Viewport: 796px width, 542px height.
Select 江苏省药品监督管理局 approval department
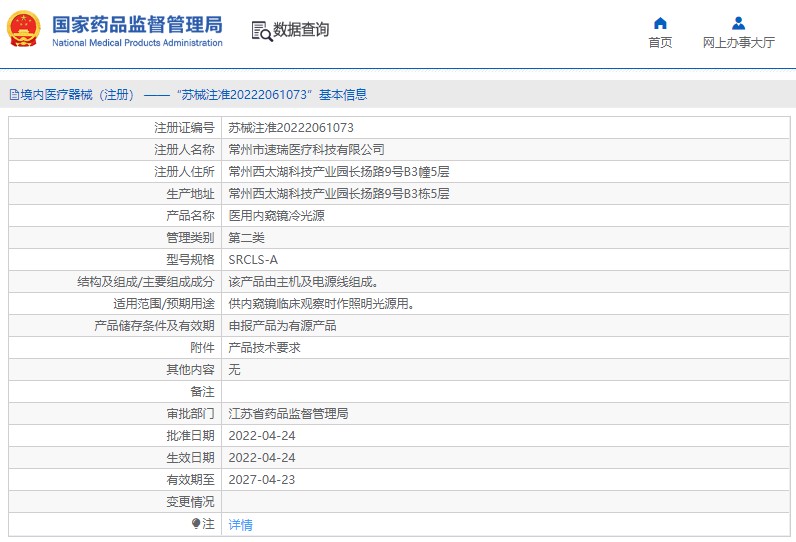[x=288, y=414]
